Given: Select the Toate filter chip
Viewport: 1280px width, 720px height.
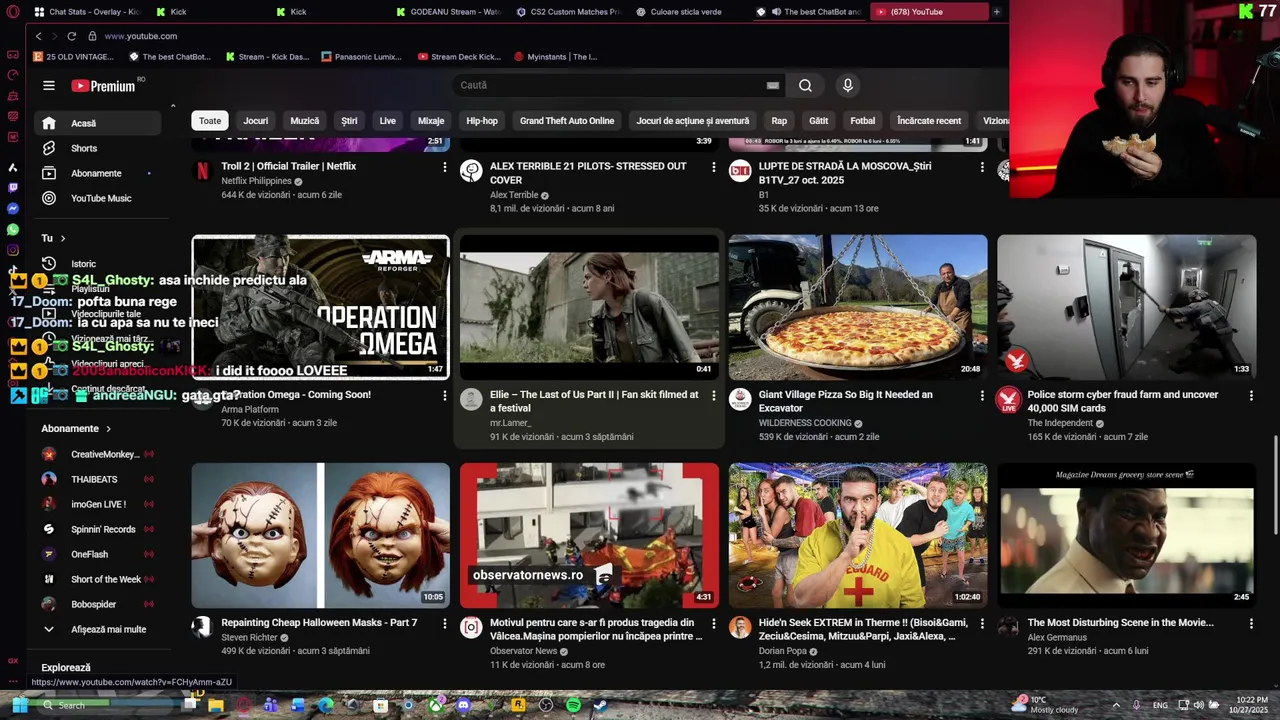Looking at the screenshot, I should click(x=210, y=121).
